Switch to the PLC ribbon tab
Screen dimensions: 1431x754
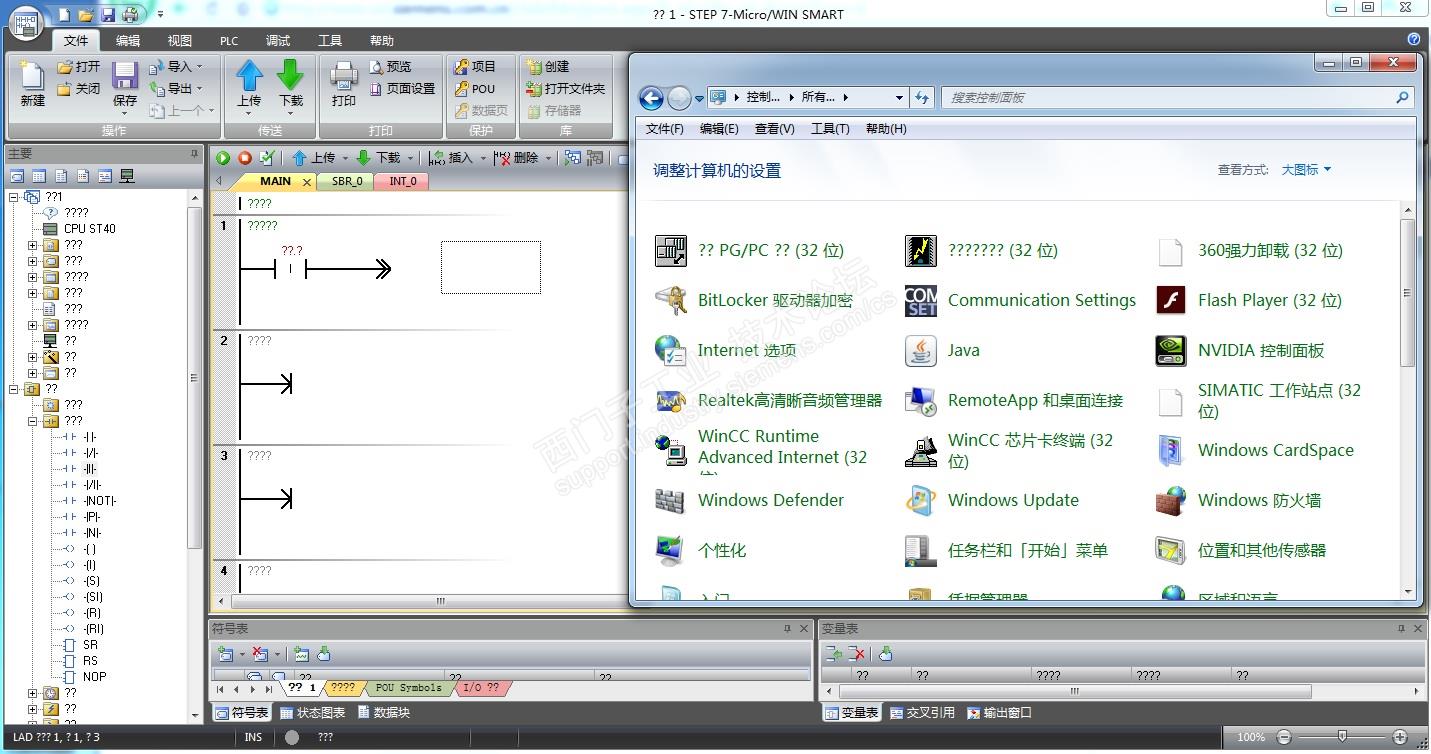coord(229,41)
